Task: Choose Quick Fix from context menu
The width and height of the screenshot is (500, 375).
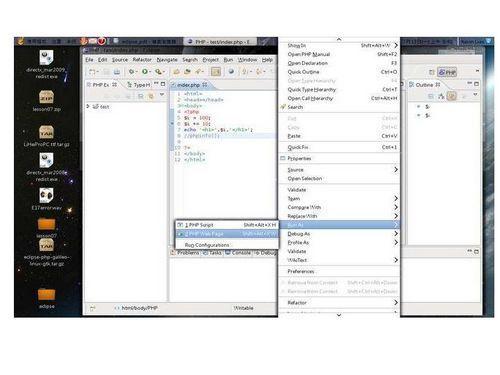Action: point(339,147)
